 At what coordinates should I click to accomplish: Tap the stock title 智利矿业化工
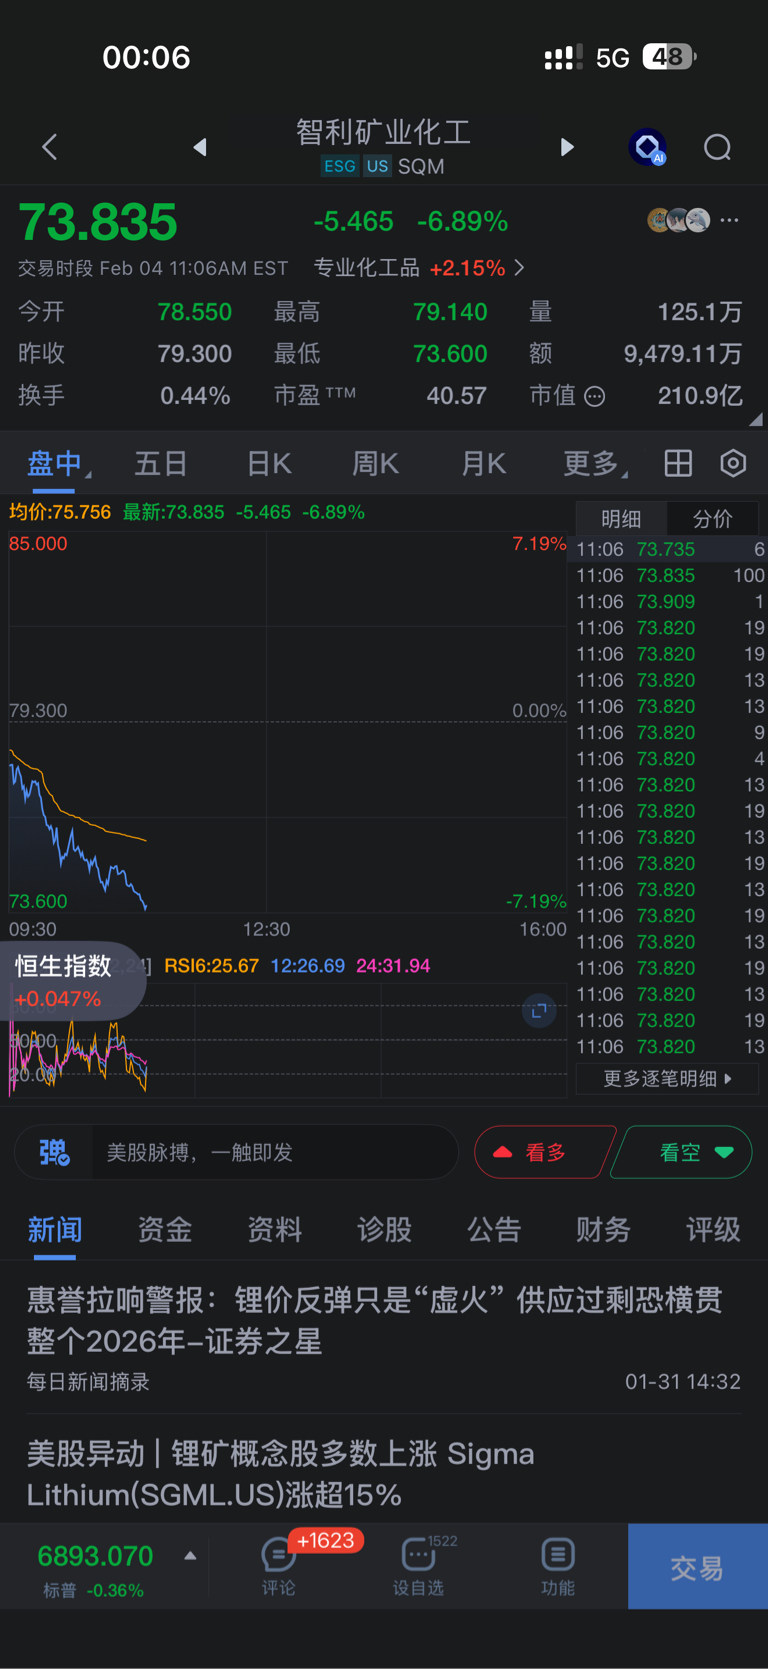click(x=383, y=133)
